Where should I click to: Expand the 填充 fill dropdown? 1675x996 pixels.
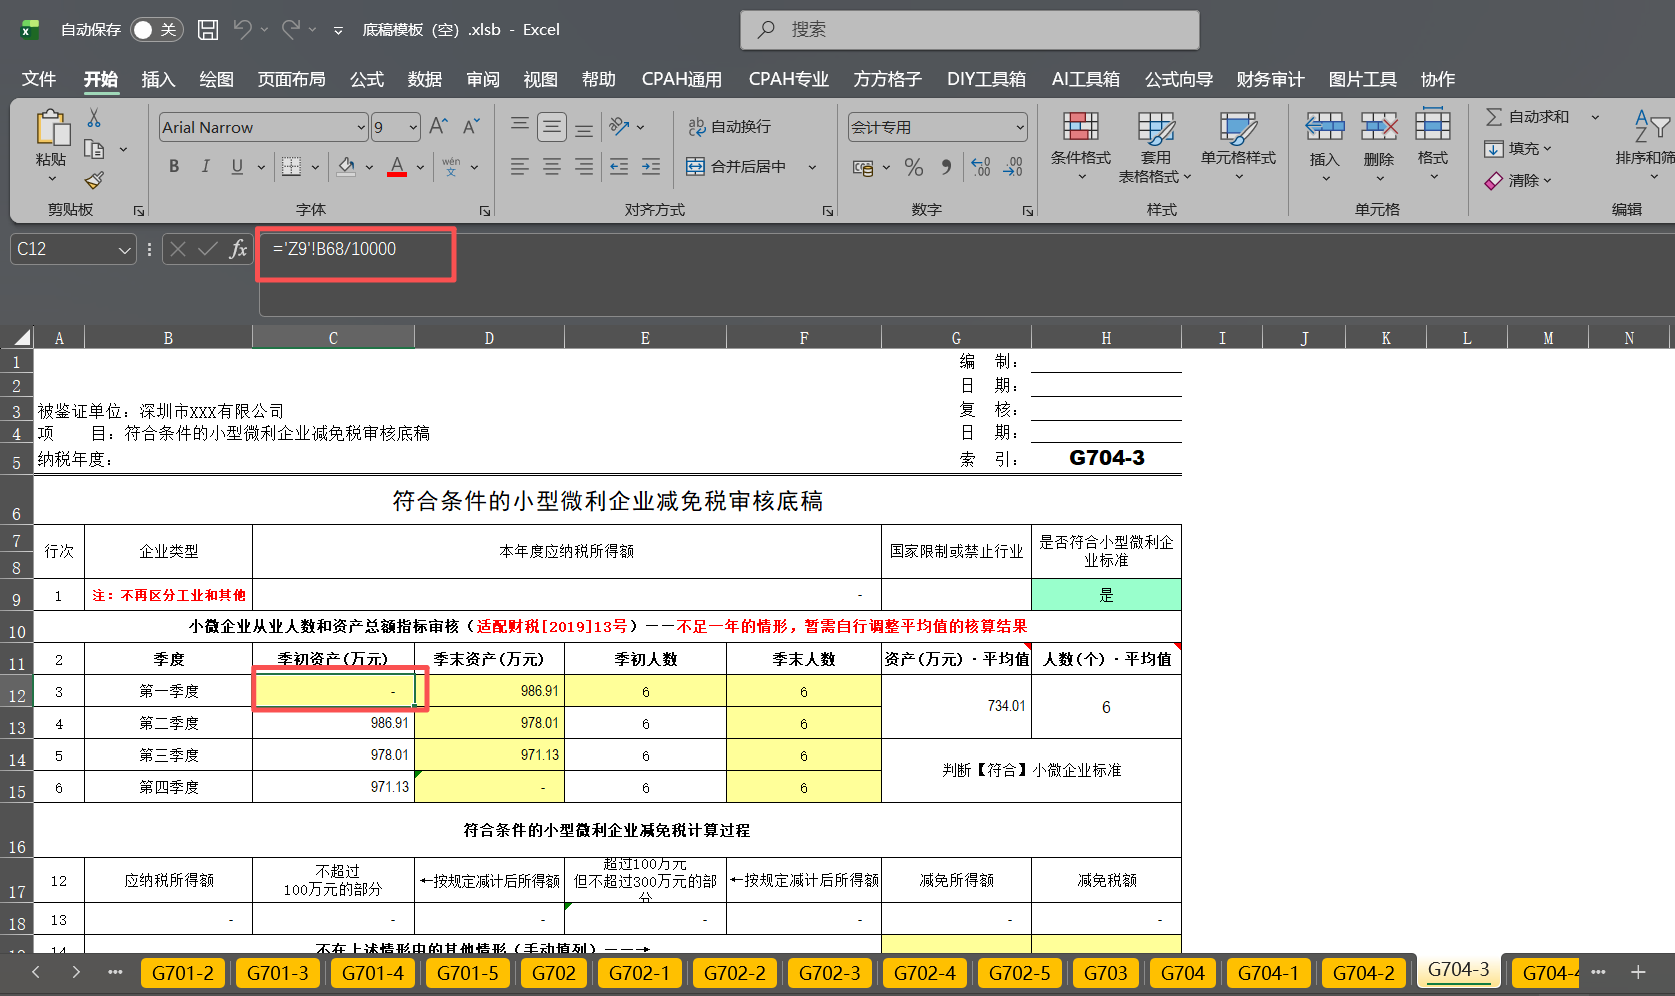[x=1547, y=149]
